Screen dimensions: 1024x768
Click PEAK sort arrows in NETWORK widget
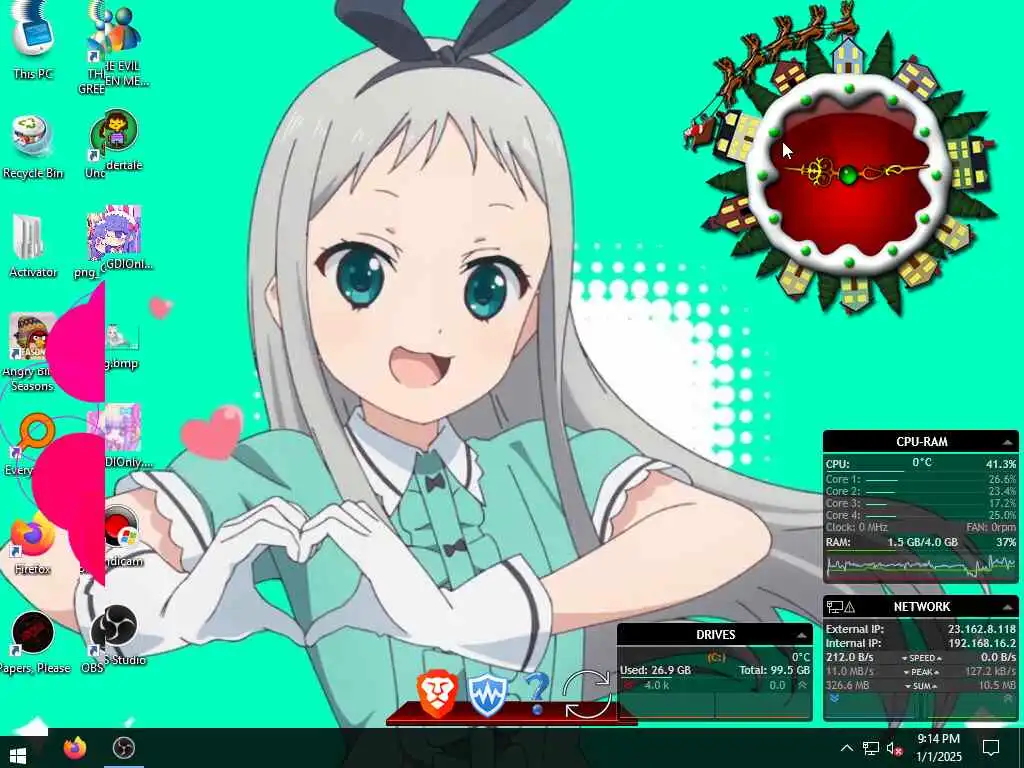pyautogui.click(x=921, y=672)
